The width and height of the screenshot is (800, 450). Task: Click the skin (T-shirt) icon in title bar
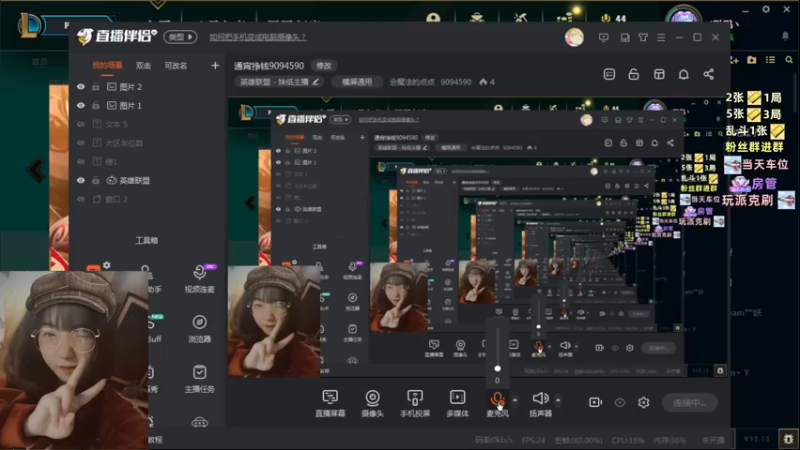coord(643,37)
